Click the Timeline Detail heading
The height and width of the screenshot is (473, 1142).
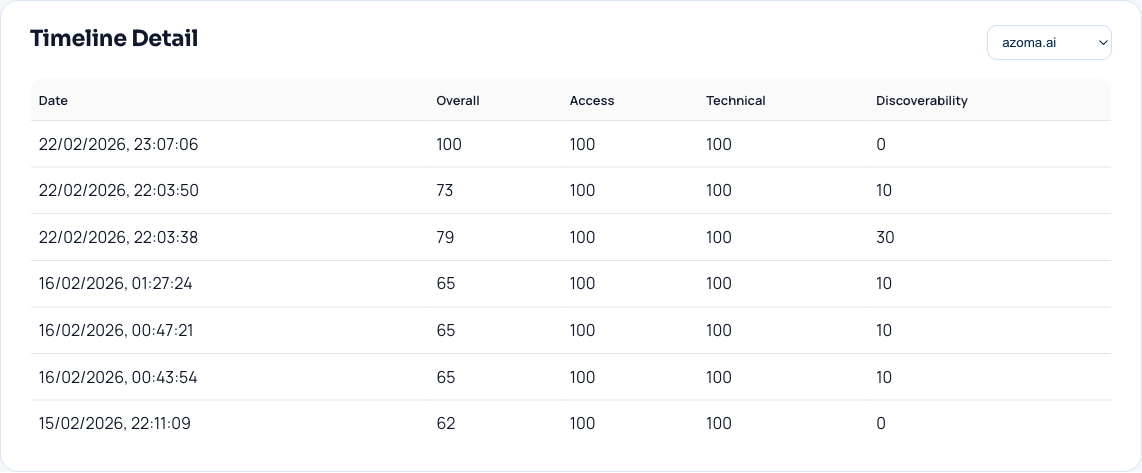tap(114, 39)
